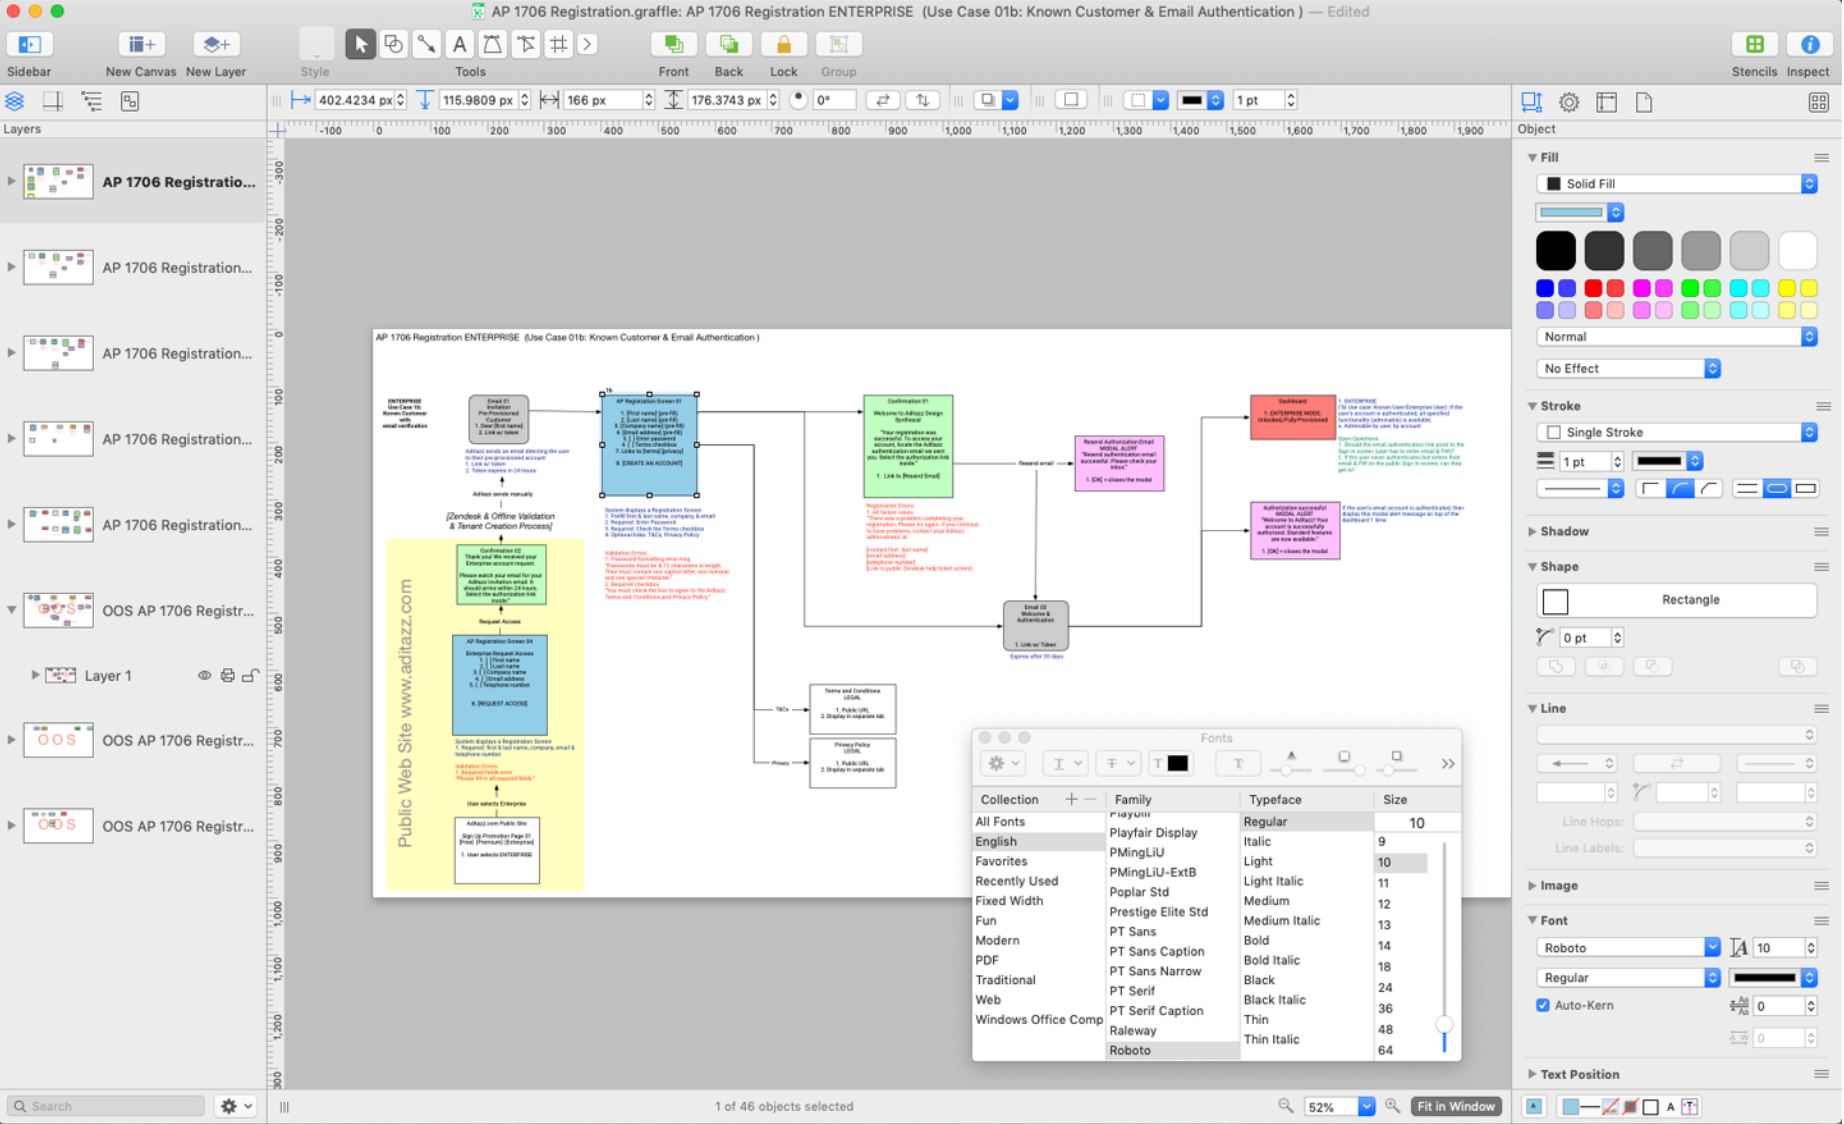Add a New Canvas from toolbar

pos(141,45)
